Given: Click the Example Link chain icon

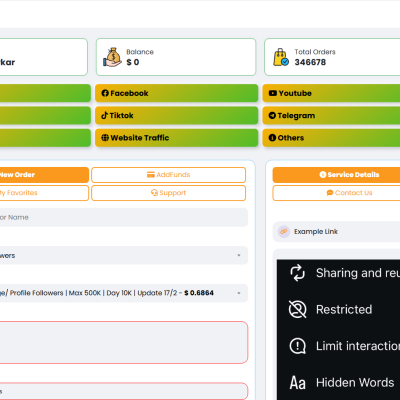Looking at the screenshot, I should (x=284, y=231).
